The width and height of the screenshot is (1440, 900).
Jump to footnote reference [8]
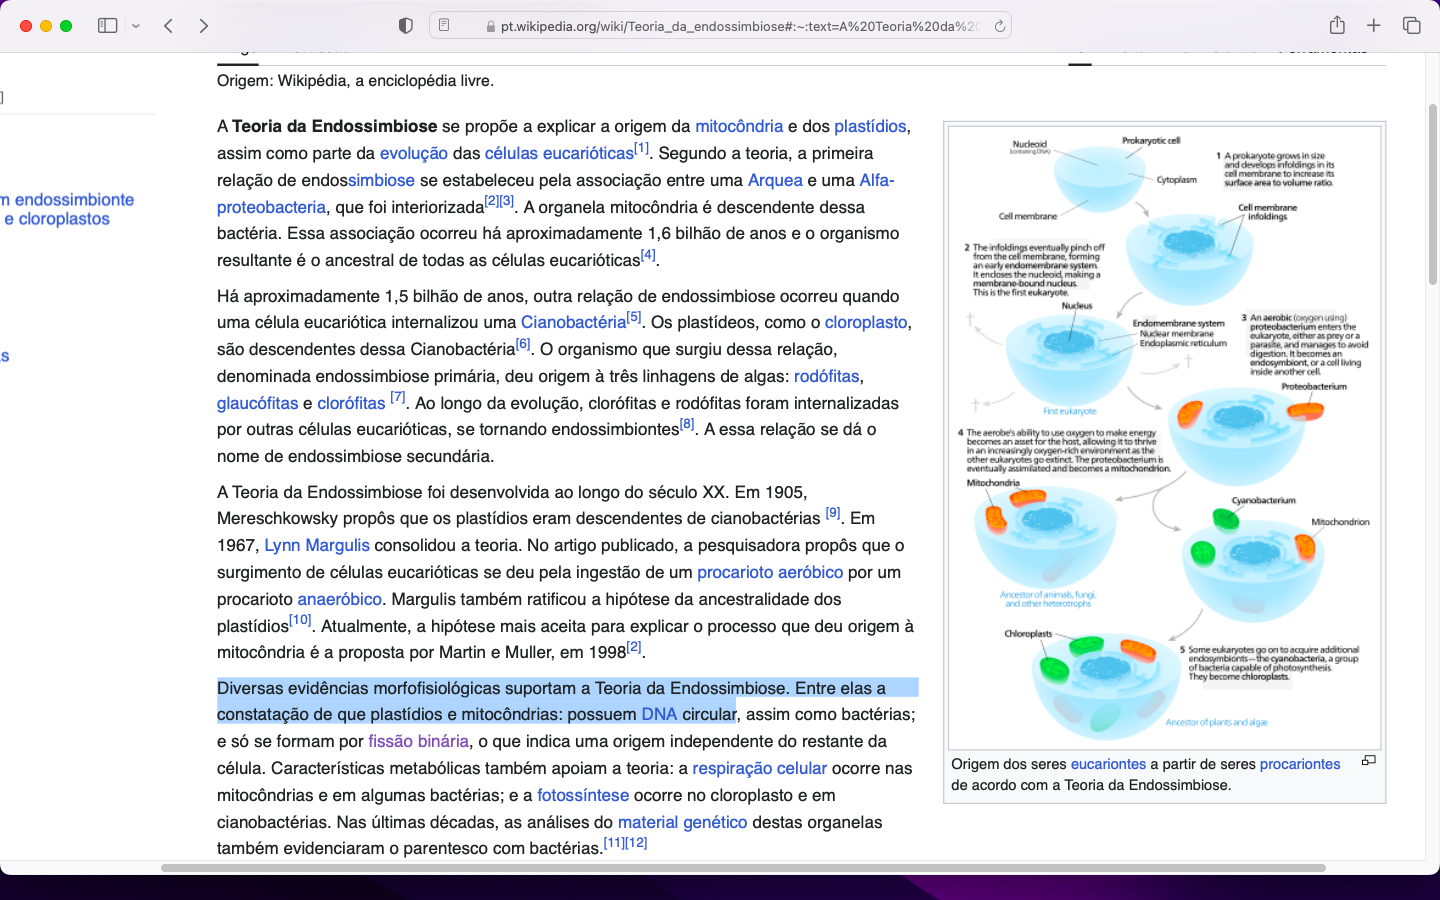coord(687,423)
